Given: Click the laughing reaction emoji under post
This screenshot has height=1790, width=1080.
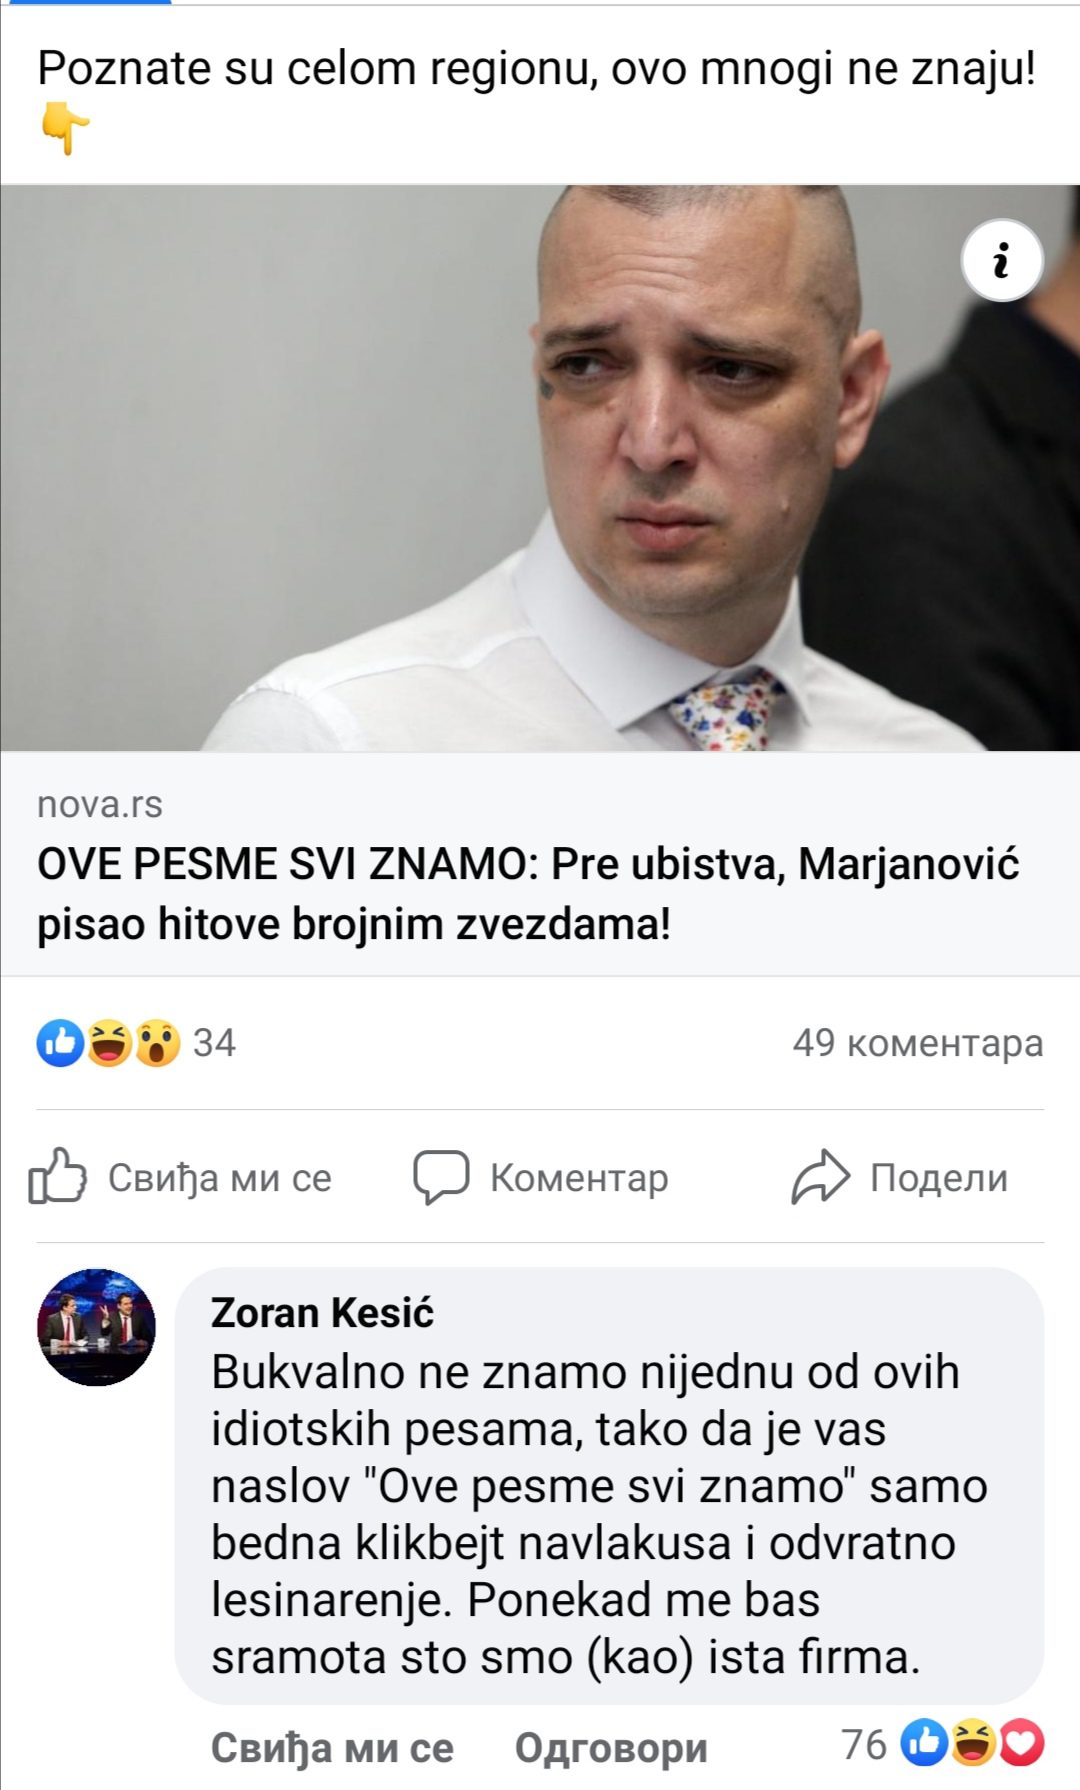Looking at the screenshot, I should 109,1043.
